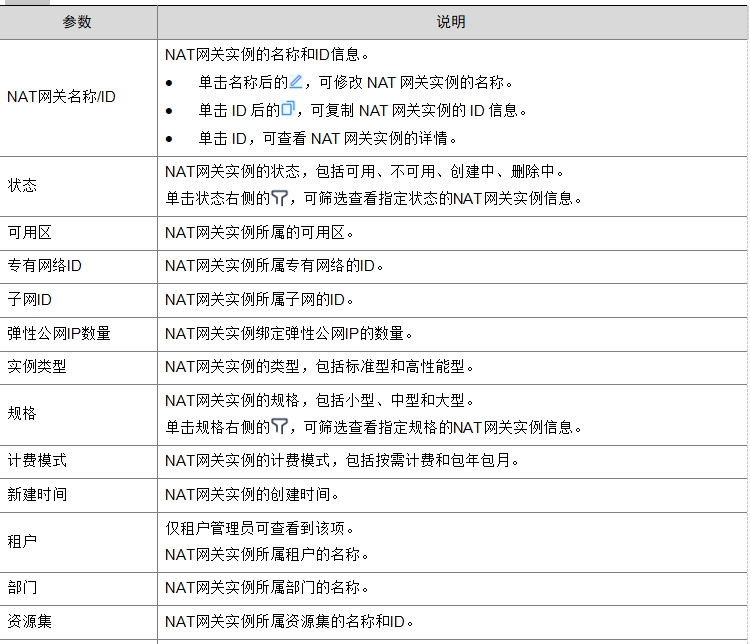750x644 pixels.
Task: Click text 可筛选查看指定状态的NAT网关实例信息。
Action: (443, 198)
